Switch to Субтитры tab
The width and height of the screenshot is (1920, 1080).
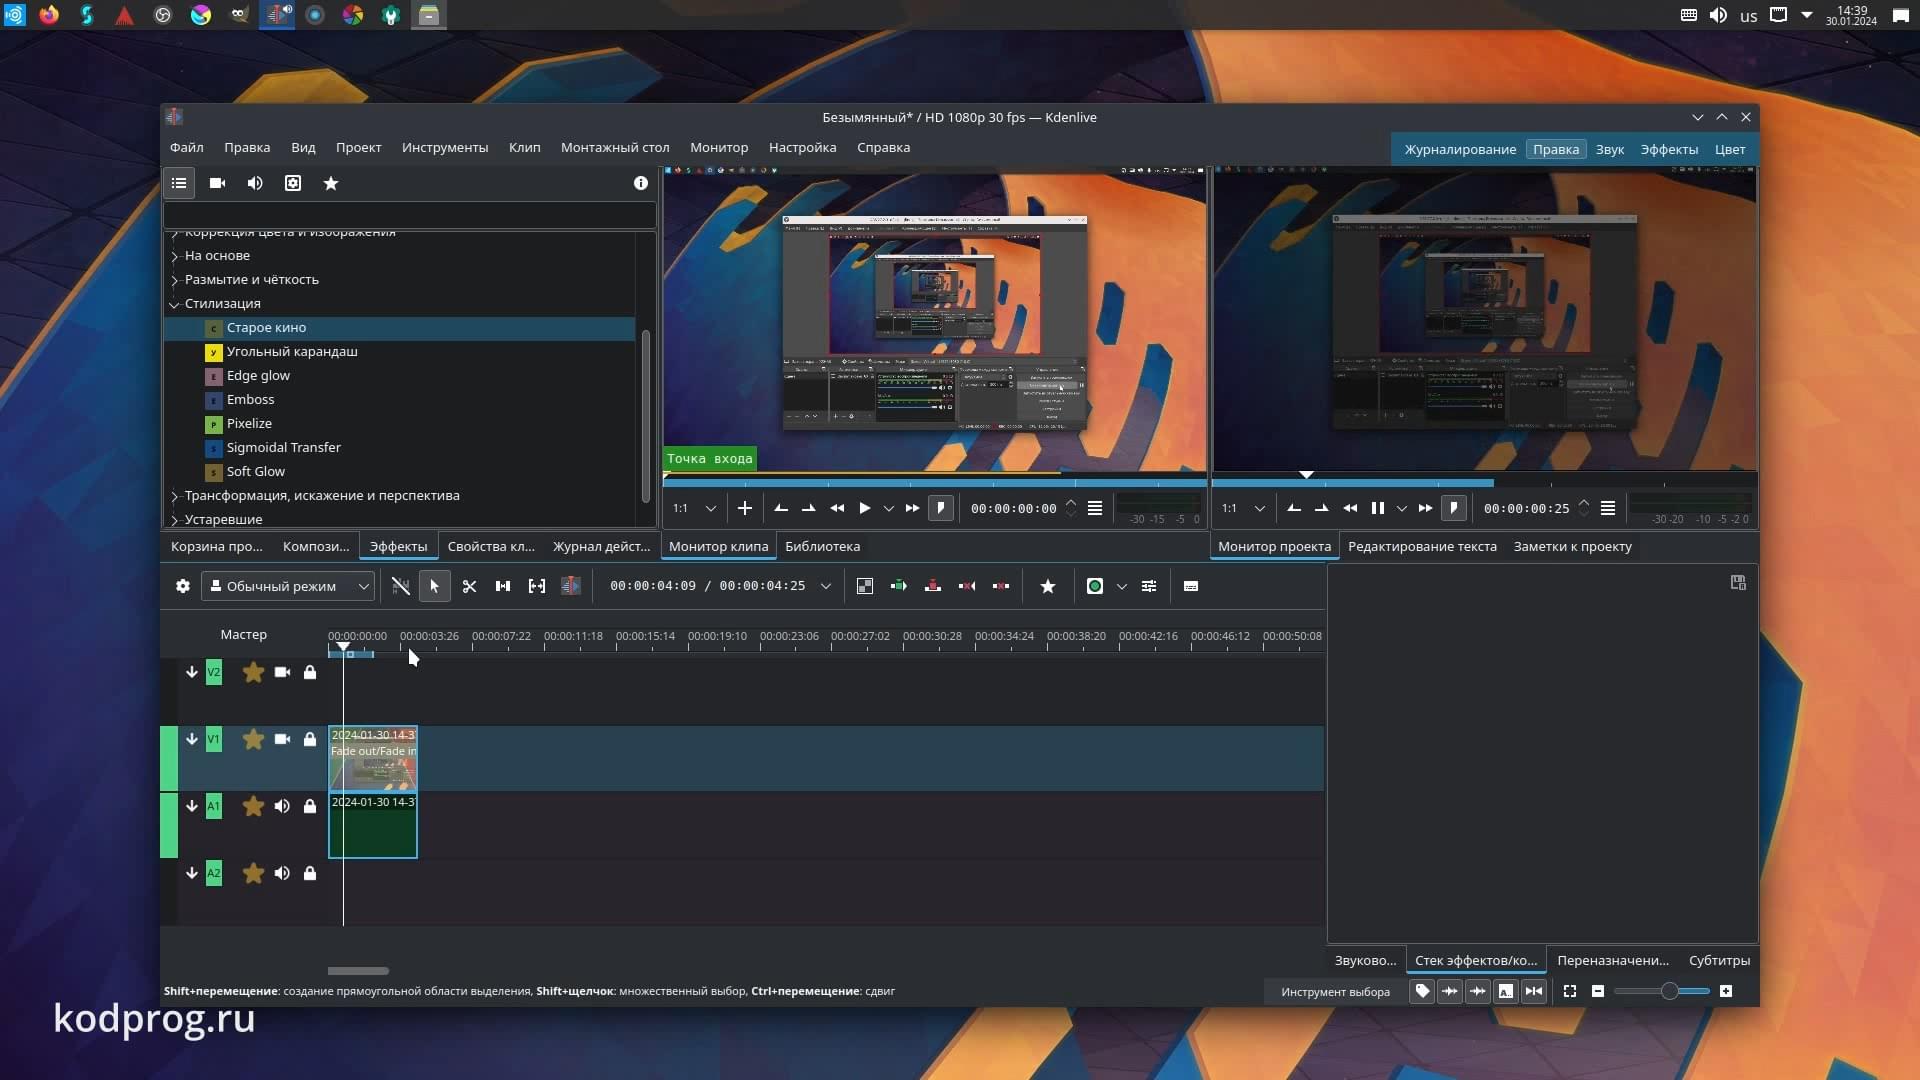(1719, 960)
